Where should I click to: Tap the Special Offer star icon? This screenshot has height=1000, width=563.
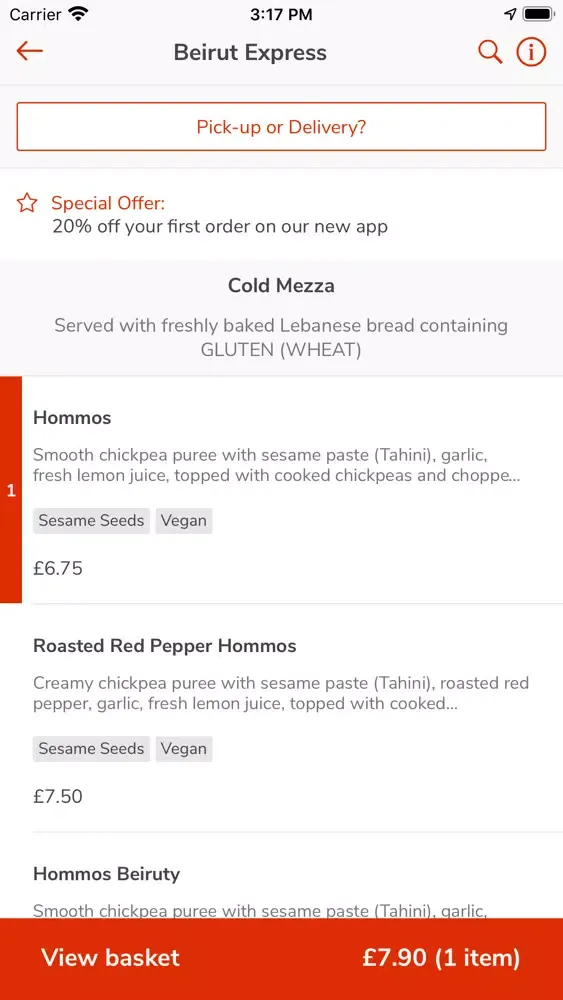pos(27,203)
